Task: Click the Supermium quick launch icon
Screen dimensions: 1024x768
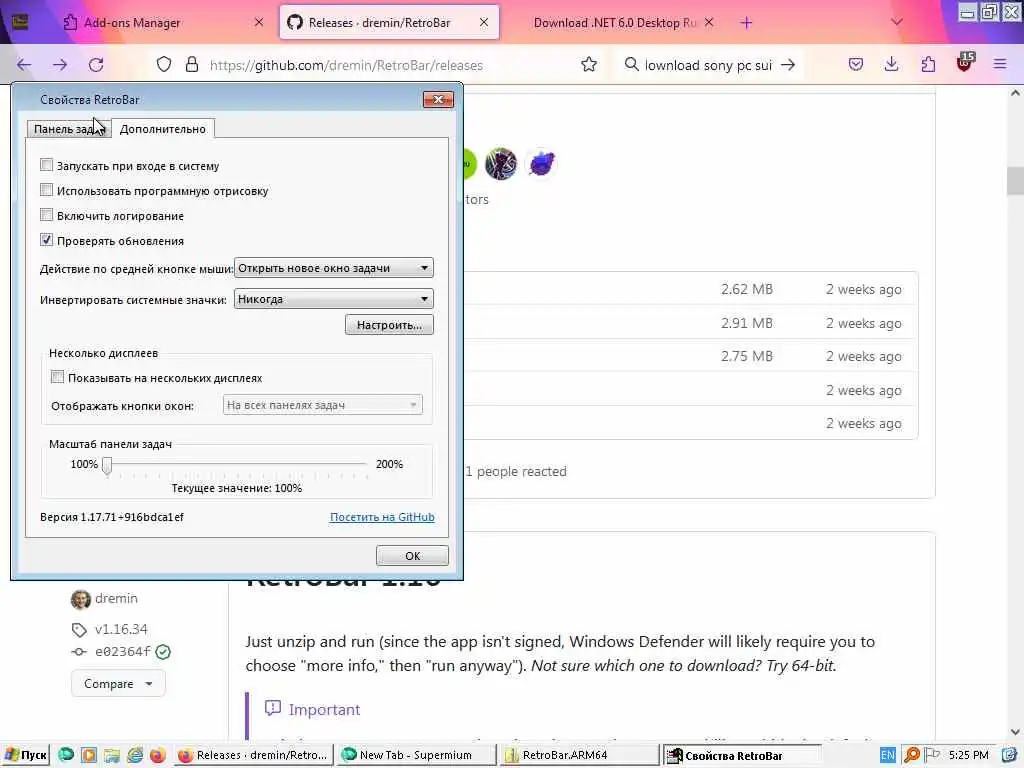Action: point(66,755)
